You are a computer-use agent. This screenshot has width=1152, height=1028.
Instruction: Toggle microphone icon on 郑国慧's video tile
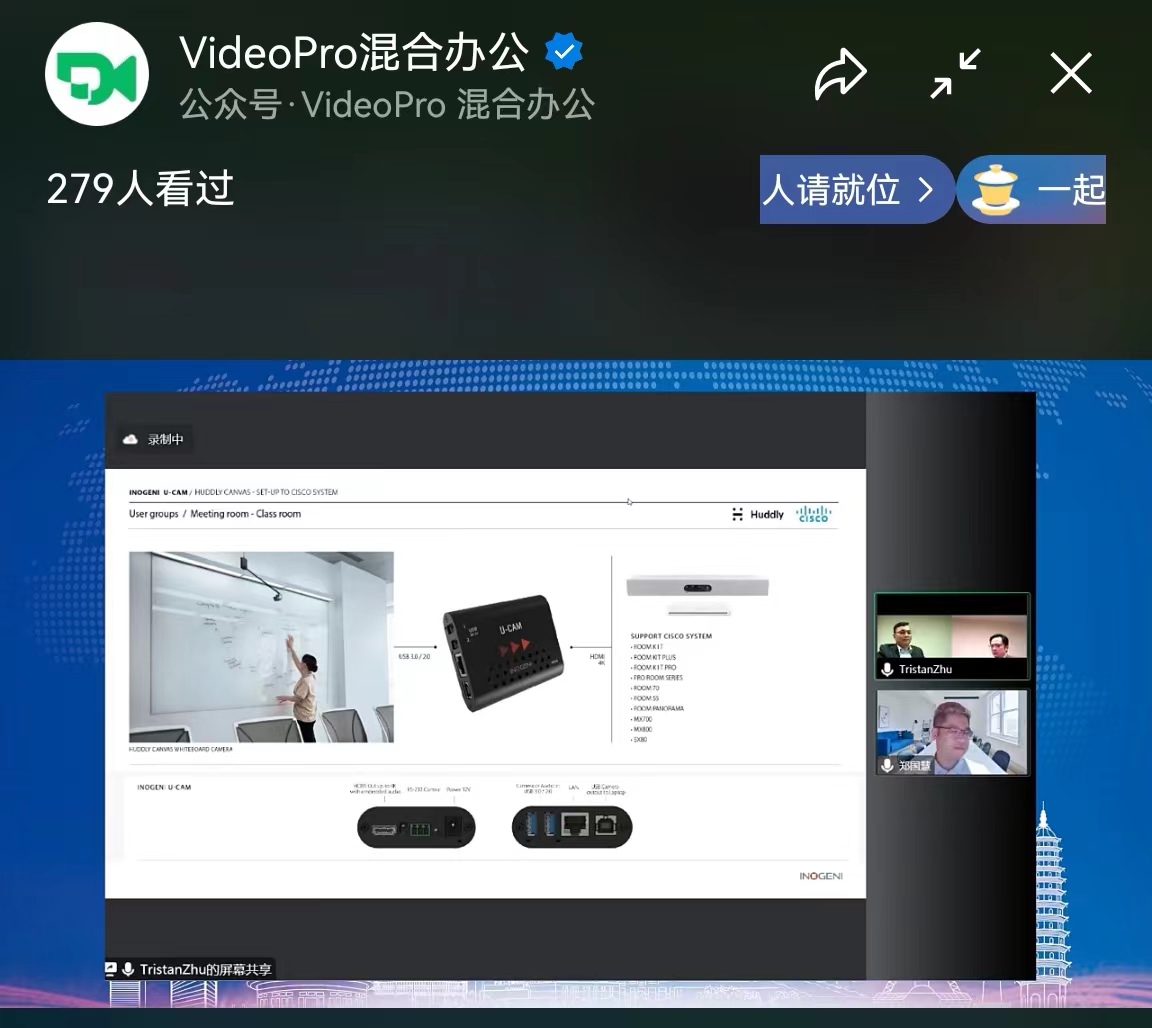(x=886, y=765)
